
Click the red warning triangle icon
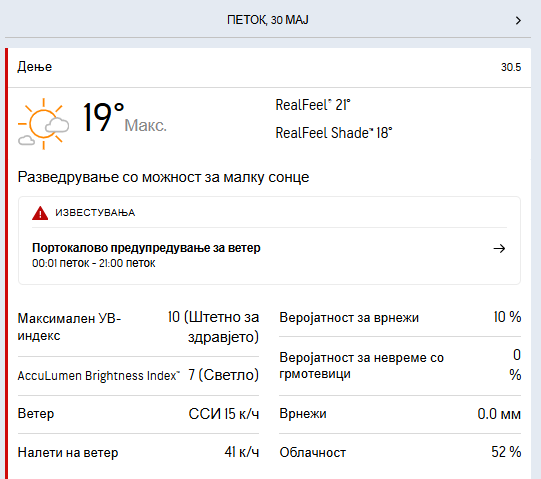(x=40, y=213)
